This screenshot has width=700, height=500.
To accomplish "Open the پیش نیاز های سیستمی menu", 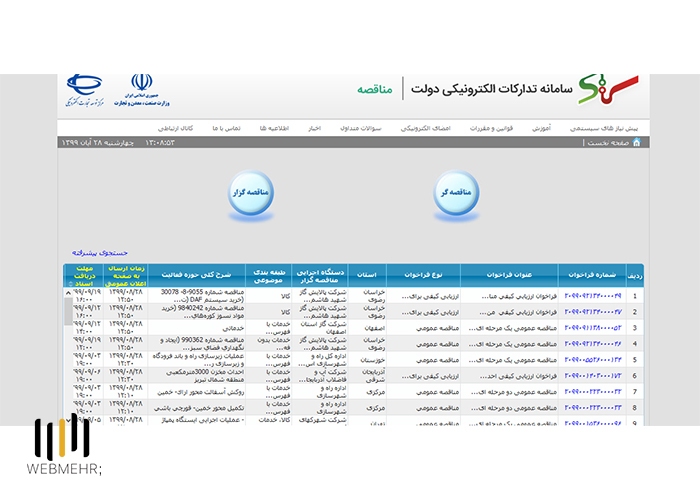I will [604, 129].
